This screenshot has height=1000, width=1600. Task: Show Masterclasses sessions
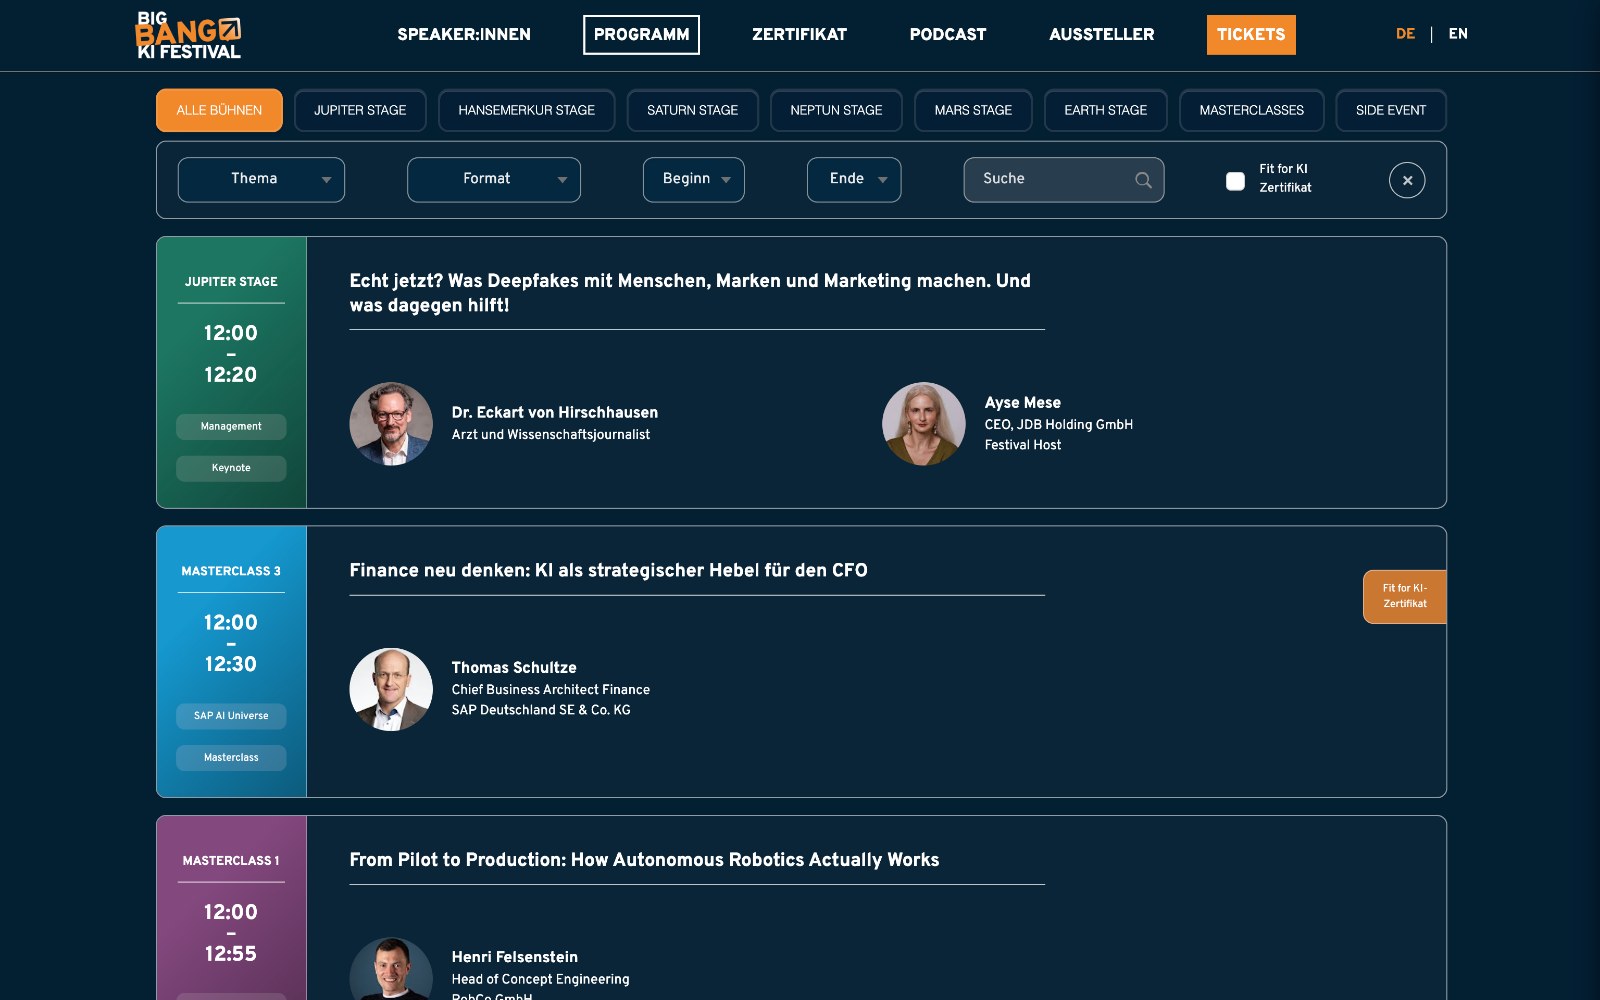(1251, 110)
